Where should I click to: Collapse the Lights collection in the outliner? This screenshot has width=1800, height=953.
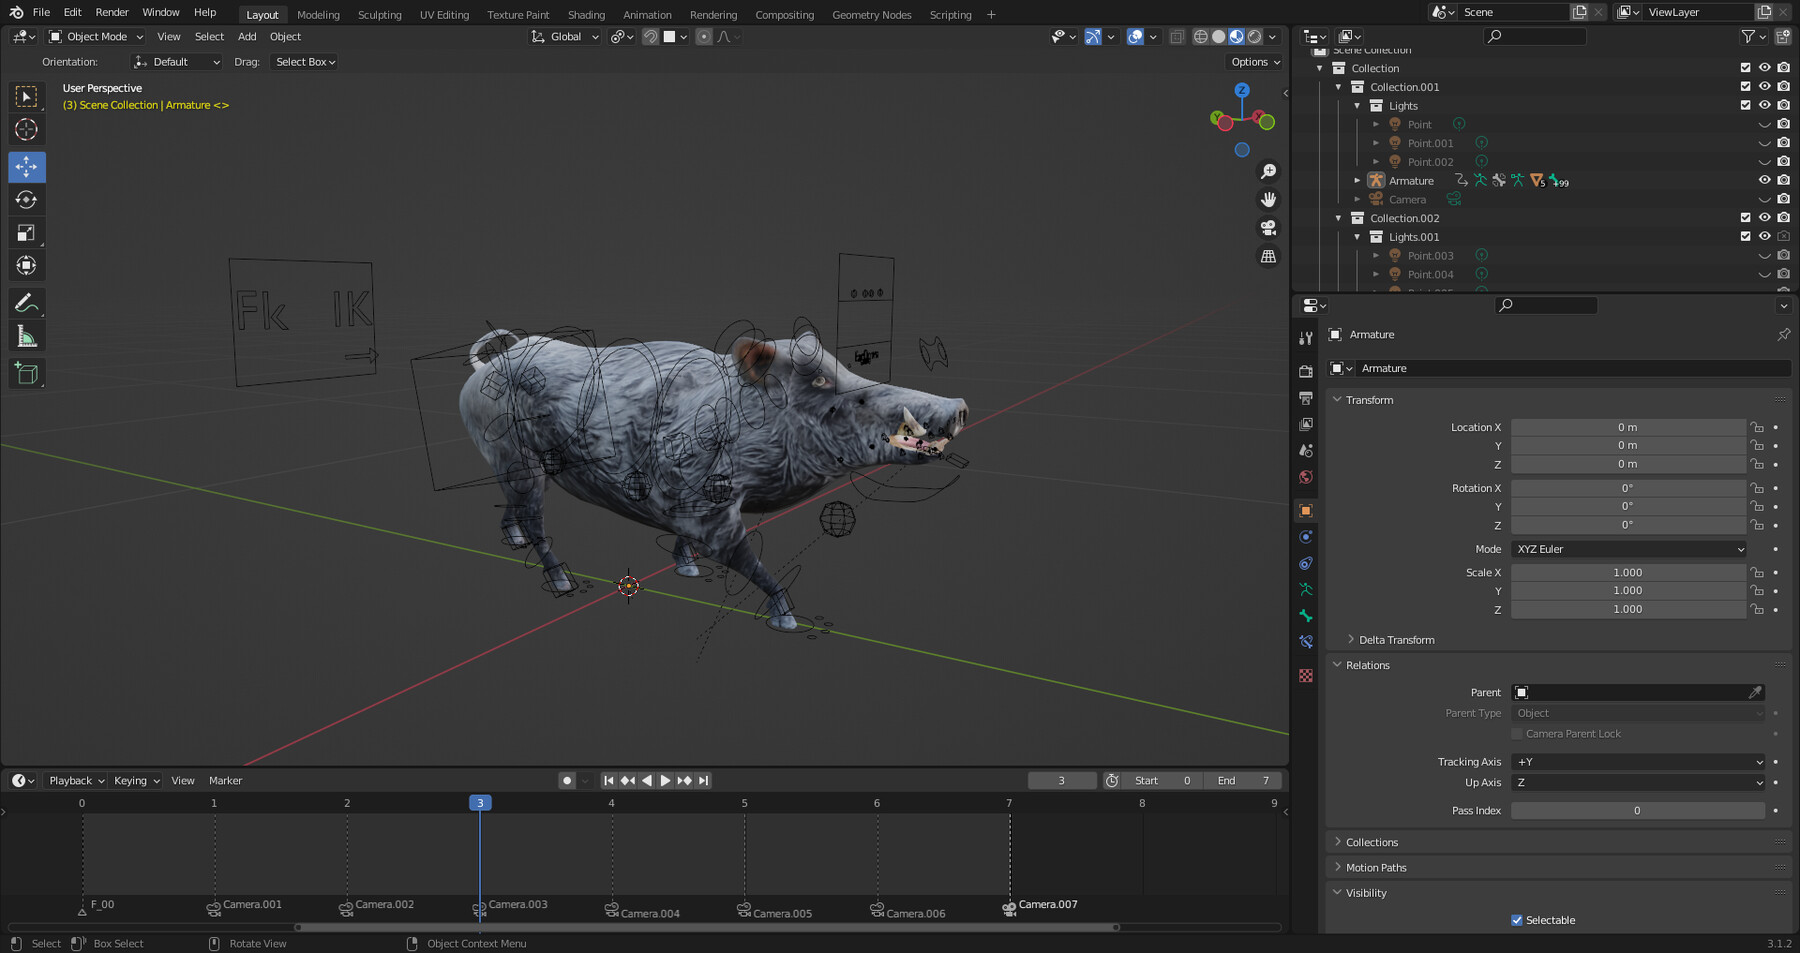click(1357, 105)
